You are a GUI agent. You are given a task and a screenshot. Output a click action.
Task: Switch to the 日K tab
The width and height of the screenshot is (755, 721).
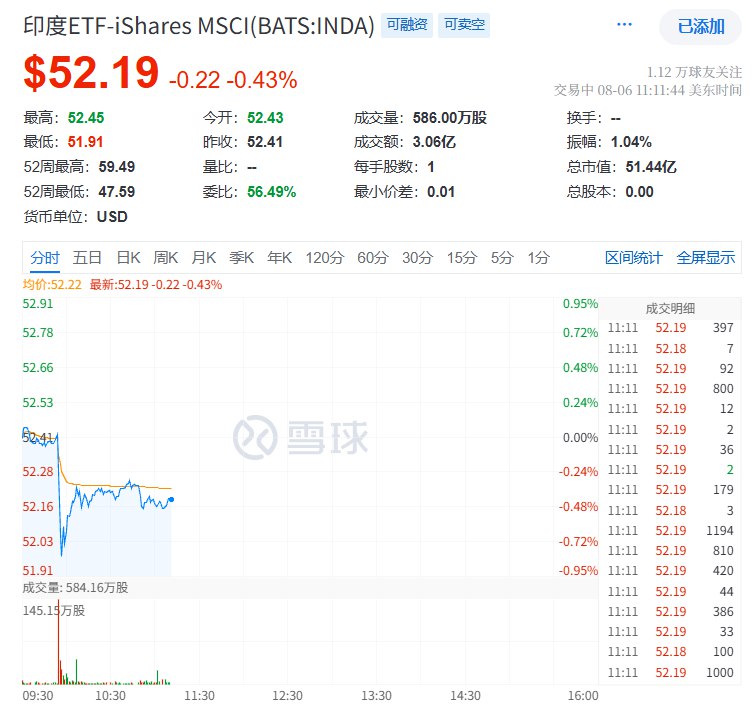pos(128,258)
